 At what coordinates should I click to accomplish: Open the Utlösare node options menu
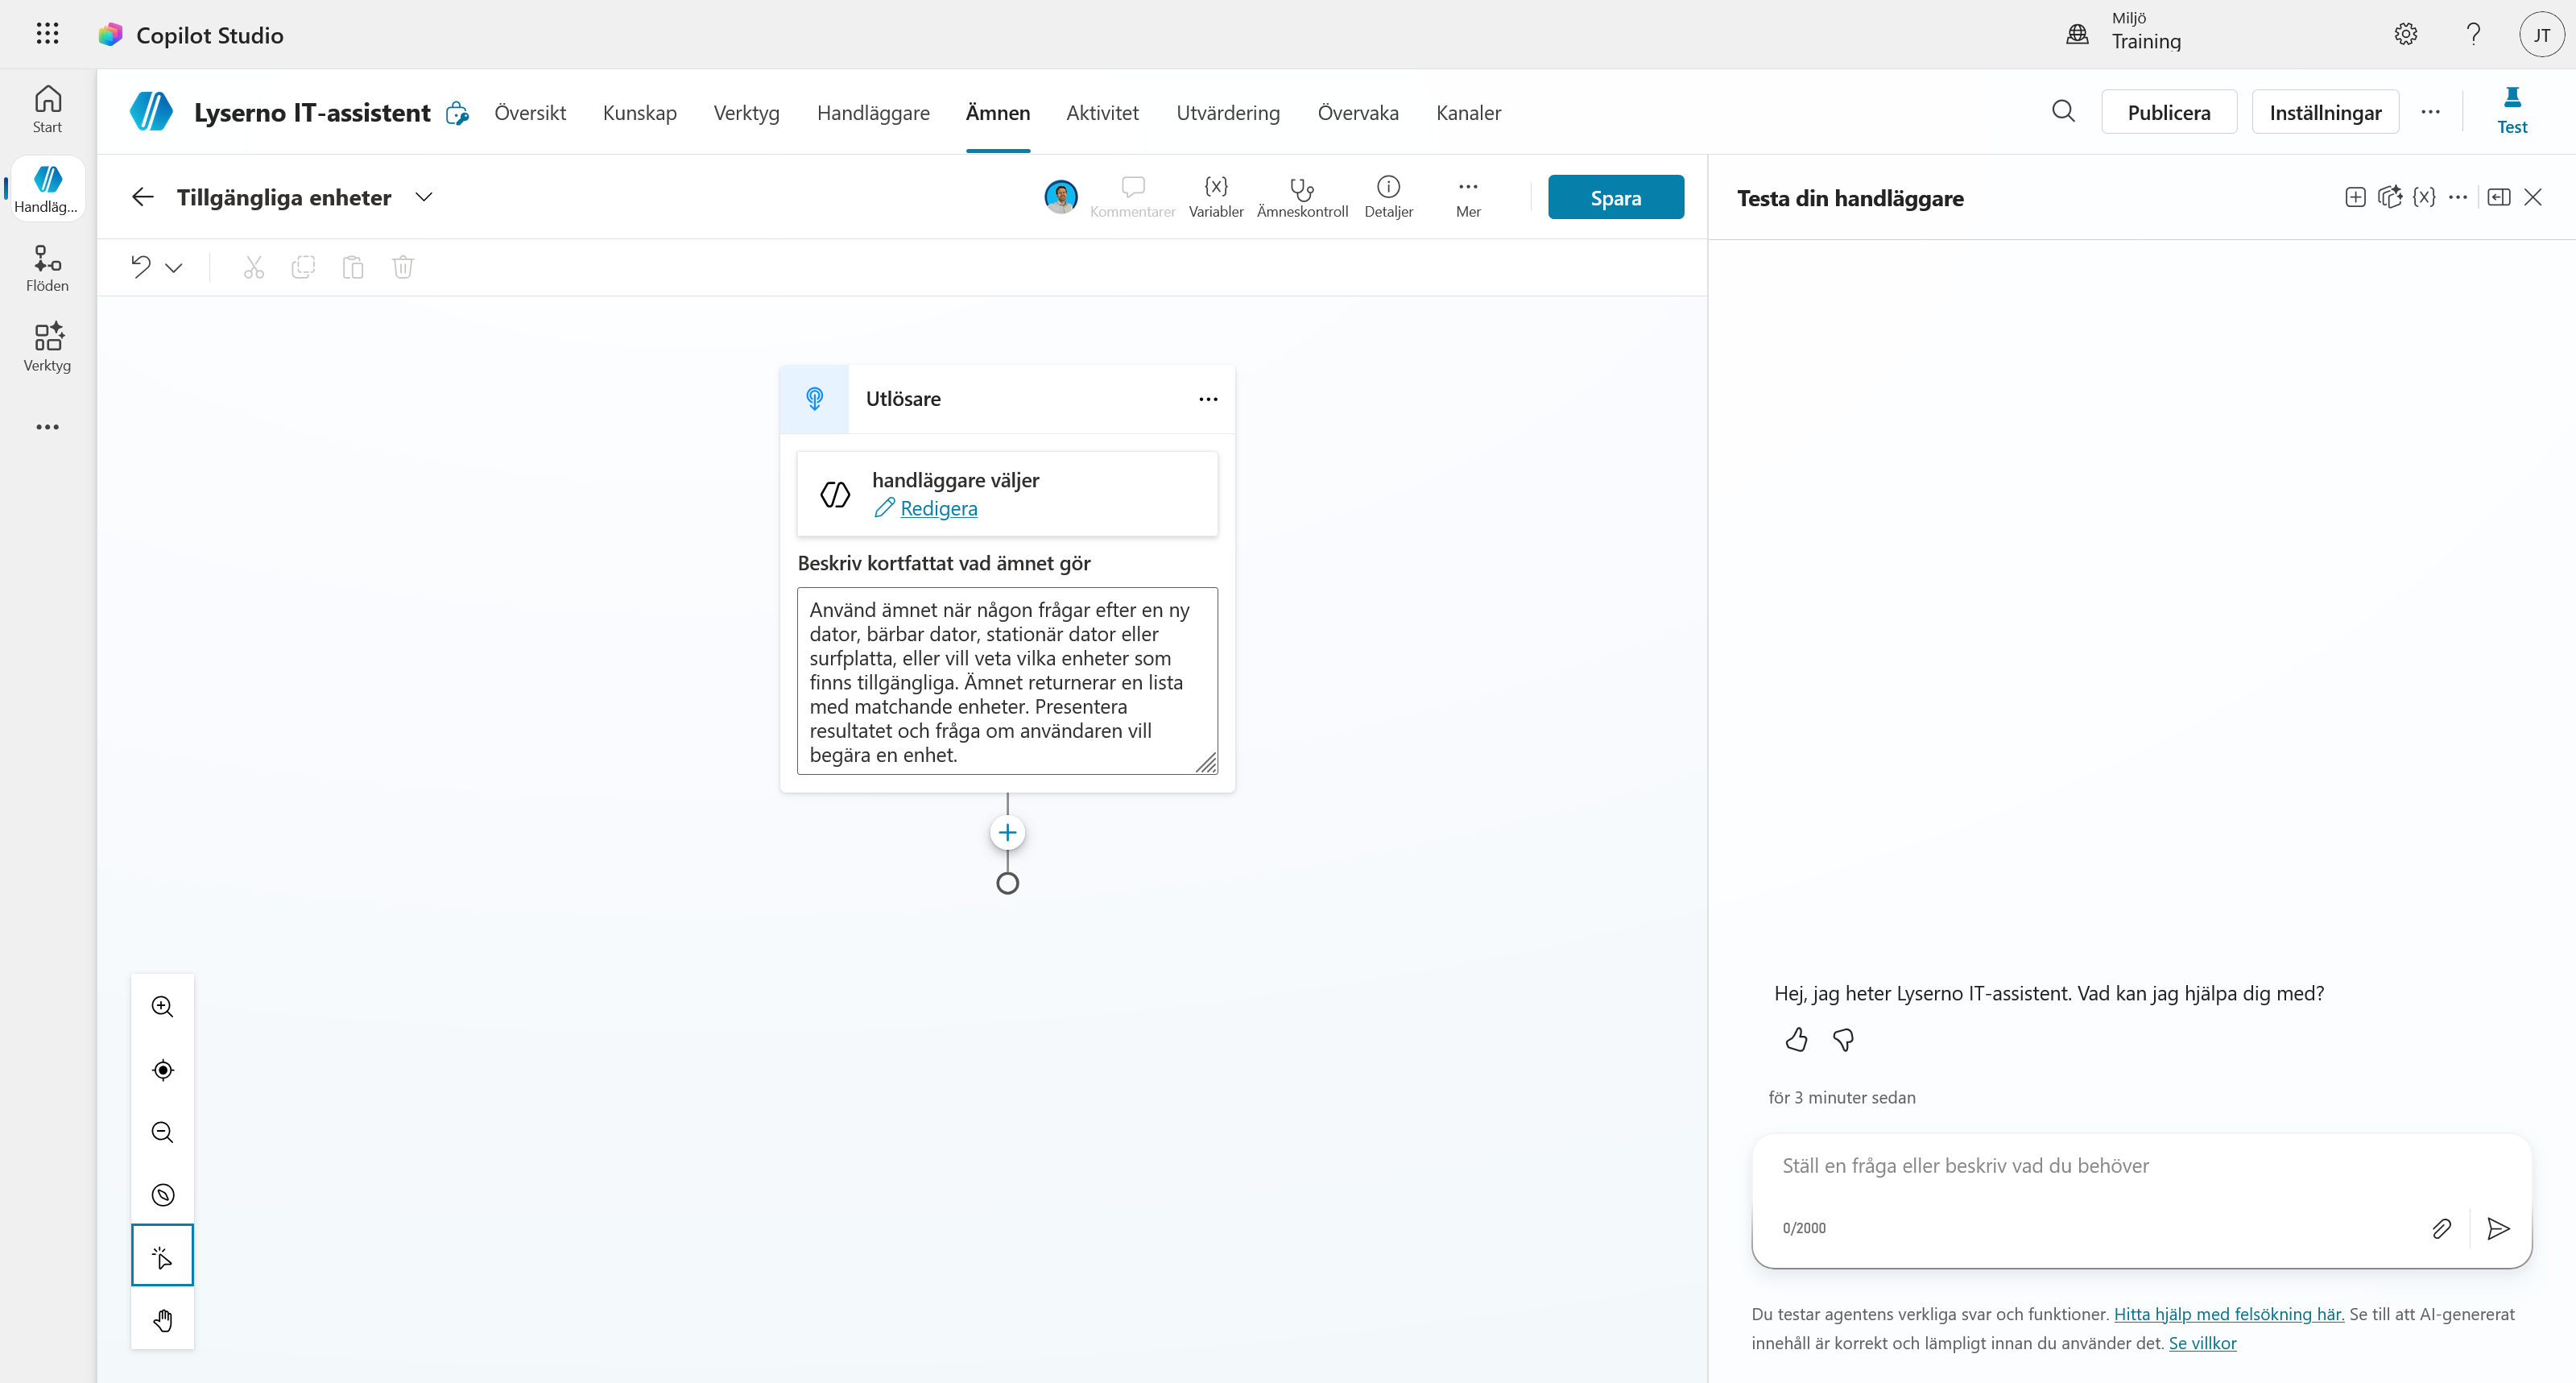(x=1208, y=399)
